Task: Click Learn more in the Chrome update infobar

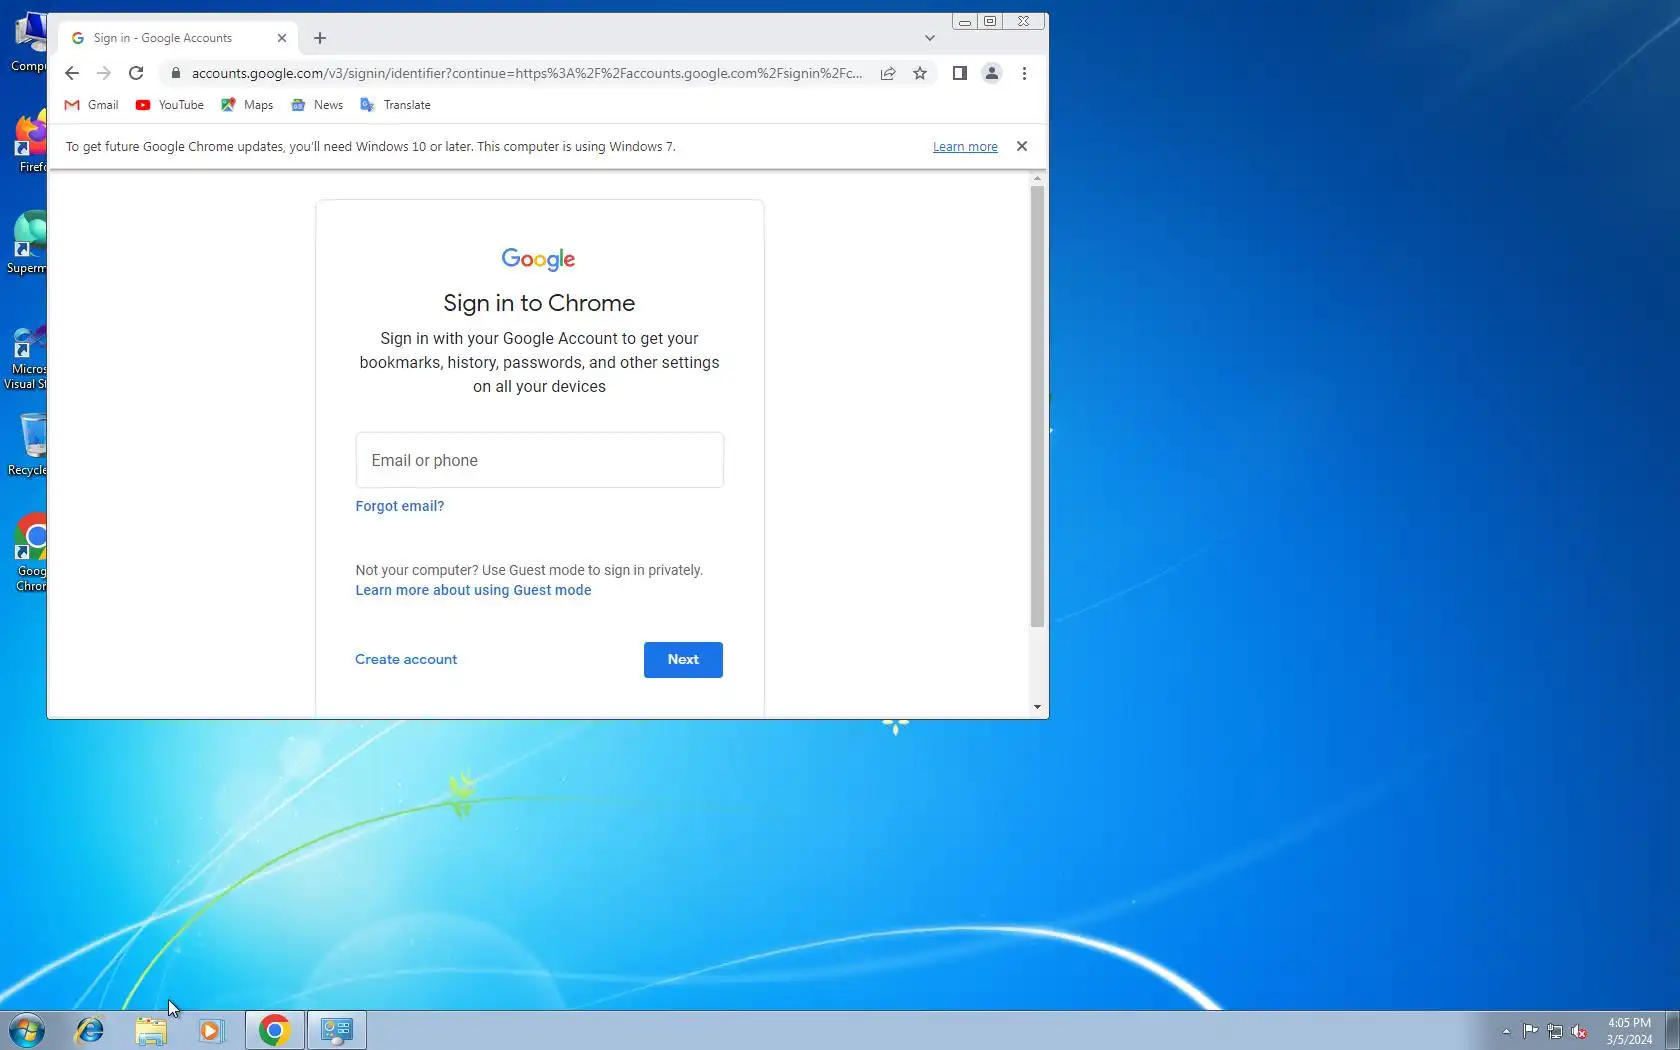Action: click(x=965, y=147)
